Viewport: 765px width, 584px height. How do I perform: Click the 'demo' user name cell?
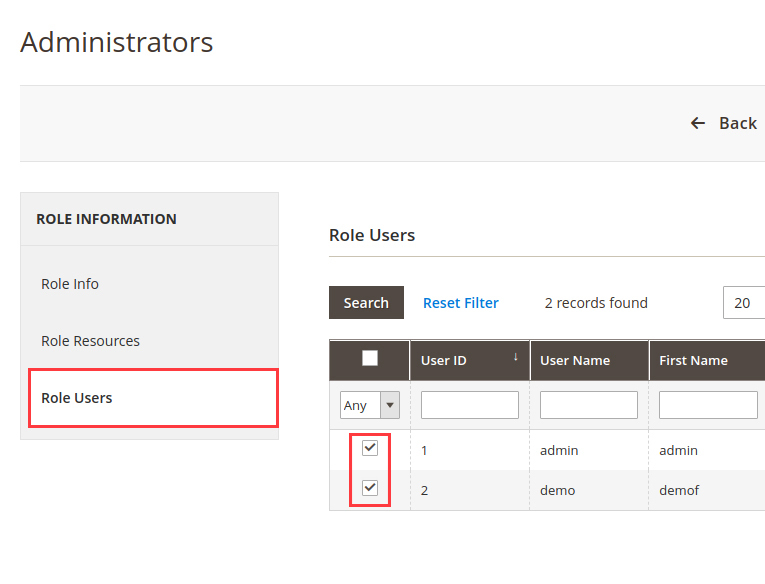[558, 490]
